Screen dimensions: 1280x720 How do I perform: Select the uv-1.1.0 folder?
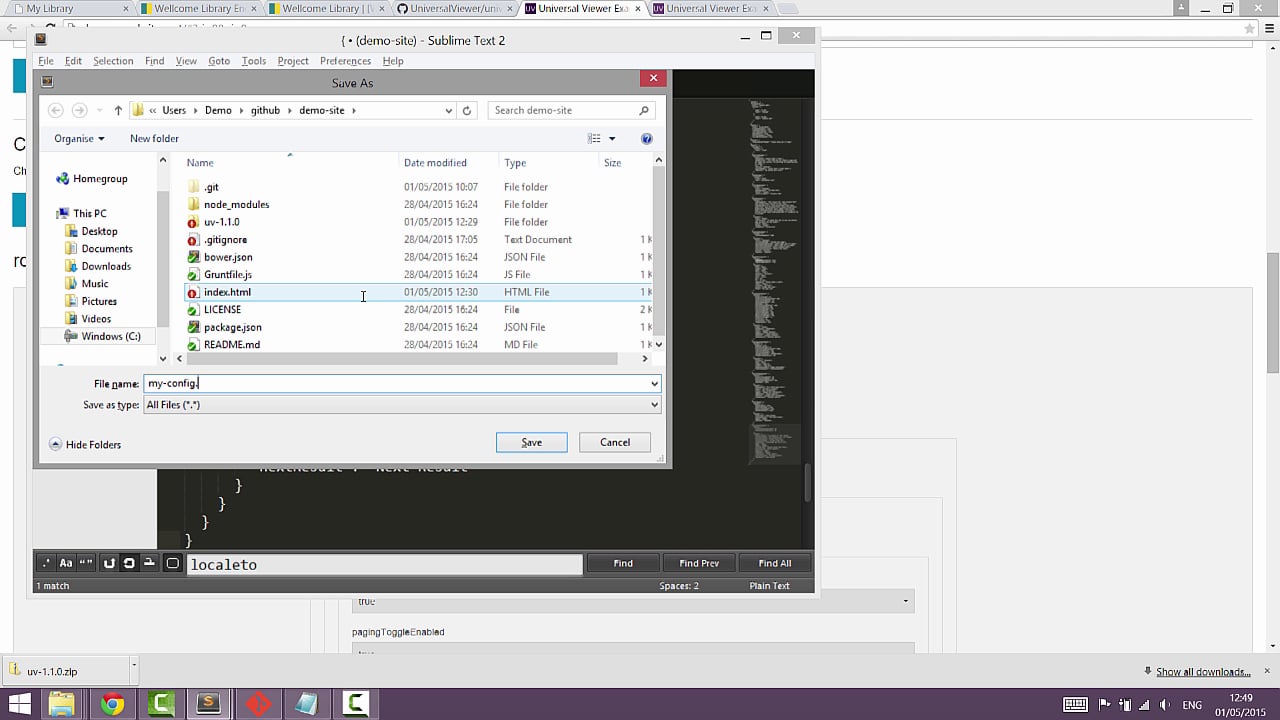[221, 222]
